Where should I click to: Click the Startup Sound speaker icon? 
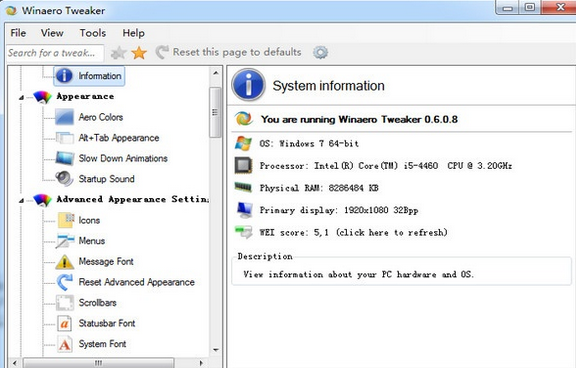point(65,179)
